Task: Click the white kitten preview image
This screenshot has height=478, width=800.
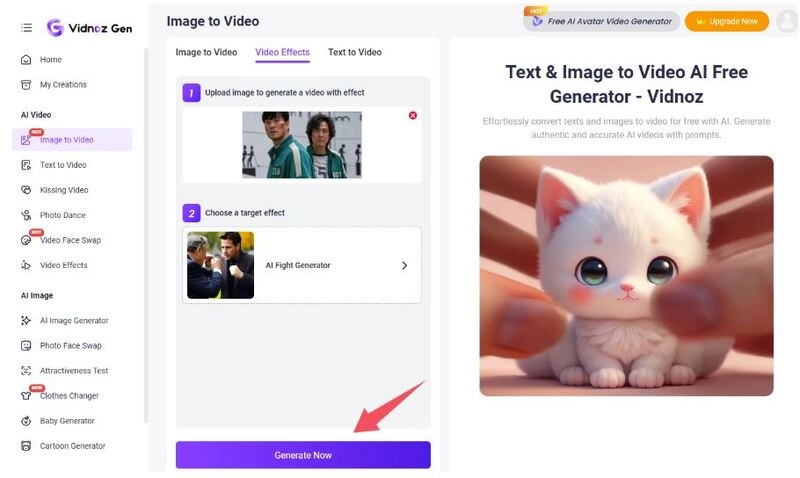Action: click(627, 276)
